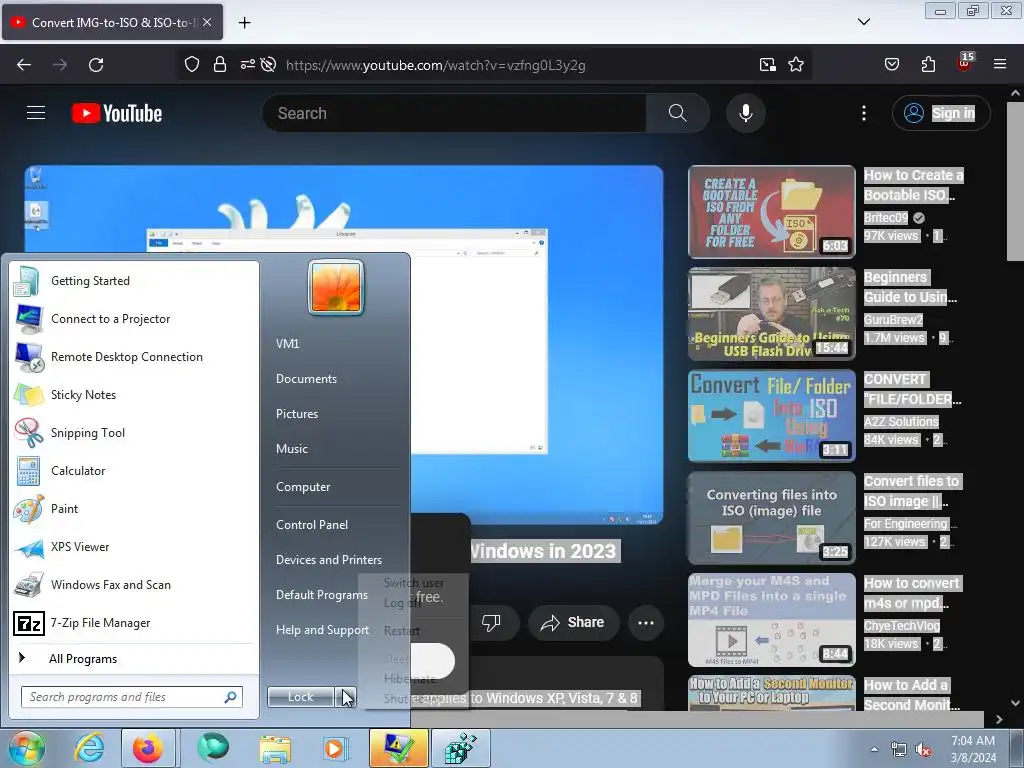Open more actions ellipsis under video
1024x768 pixels.
point(646,622)
